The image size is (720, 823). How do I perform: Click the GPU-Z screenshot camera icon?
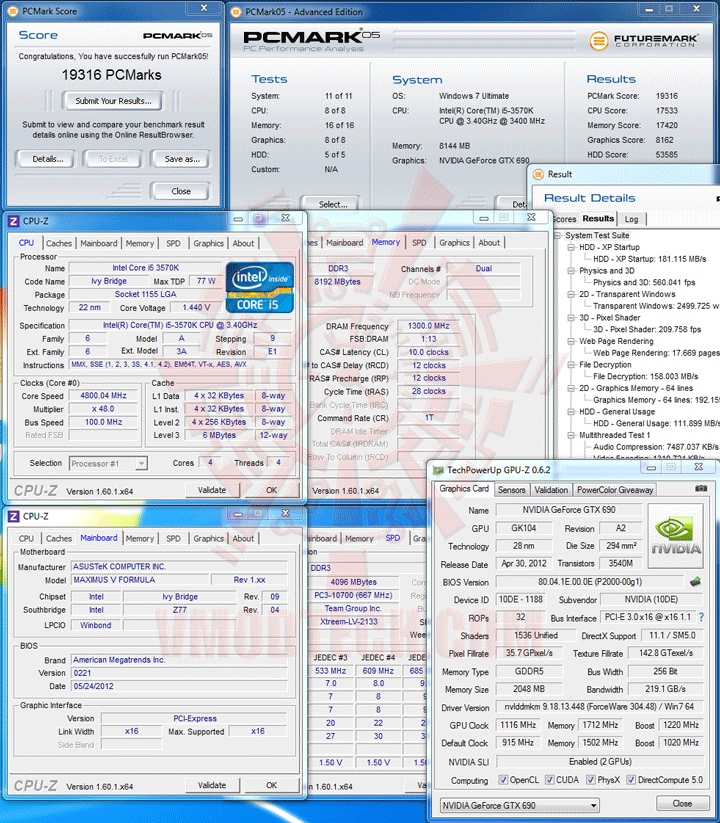pyautogui.click(x=701, y=488)
